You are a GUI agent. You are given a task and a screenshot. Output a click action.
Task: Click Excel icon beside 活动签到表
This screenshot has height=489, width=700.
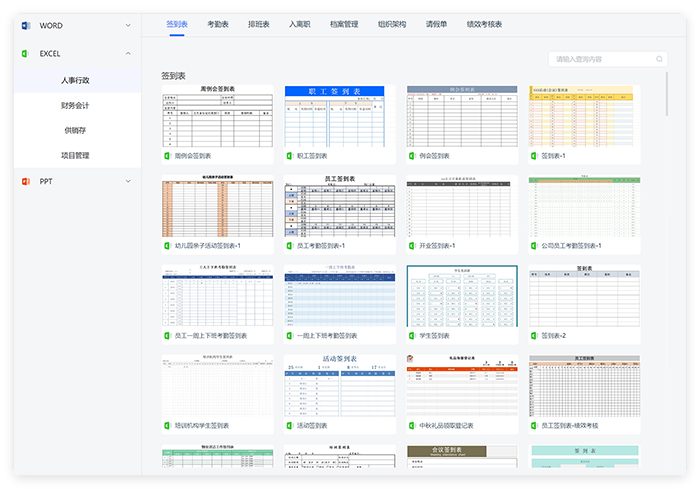tap(290, 425)
